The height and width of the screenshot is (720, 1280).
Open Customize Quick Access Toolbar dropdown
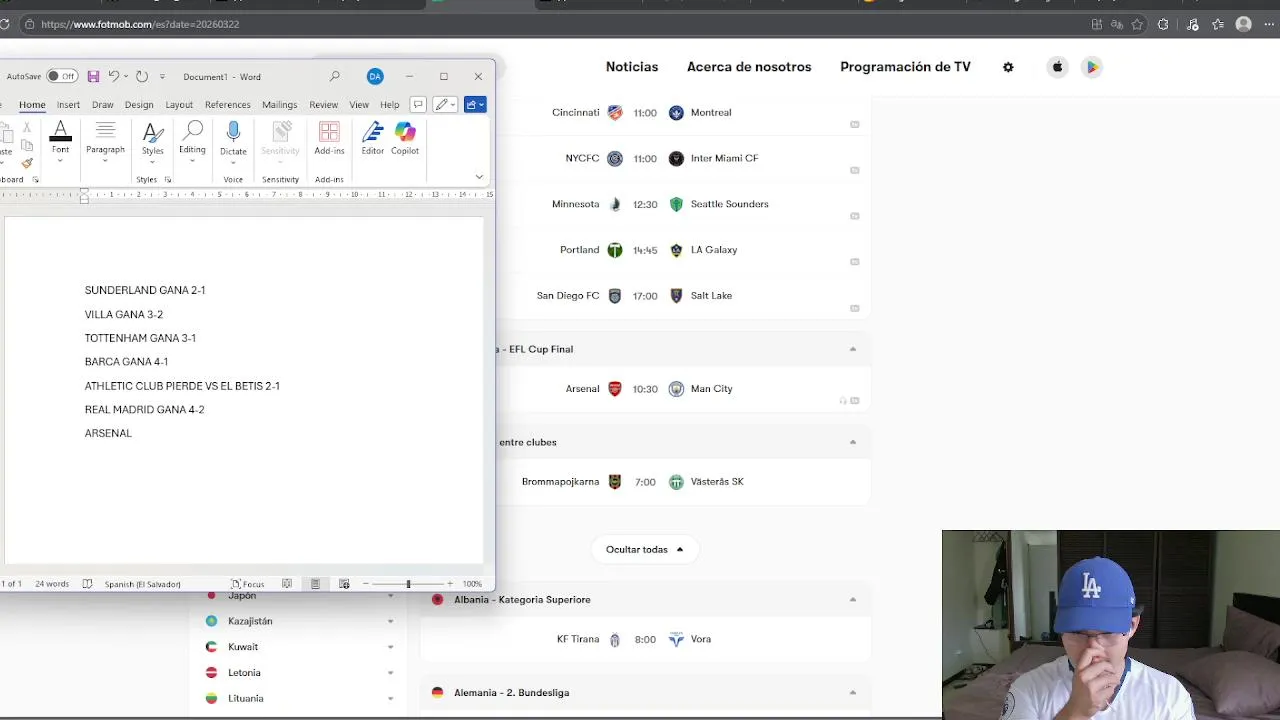[x=162, y=76]
